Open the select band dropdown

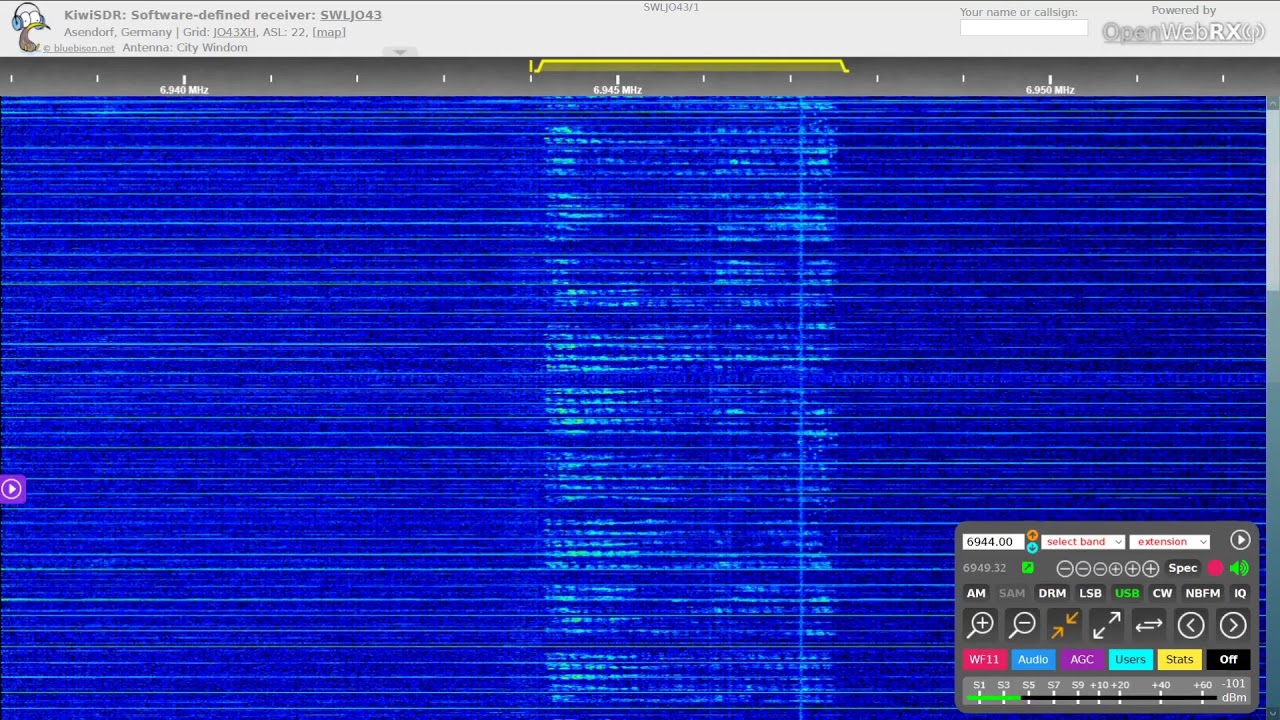(1083, 542)
